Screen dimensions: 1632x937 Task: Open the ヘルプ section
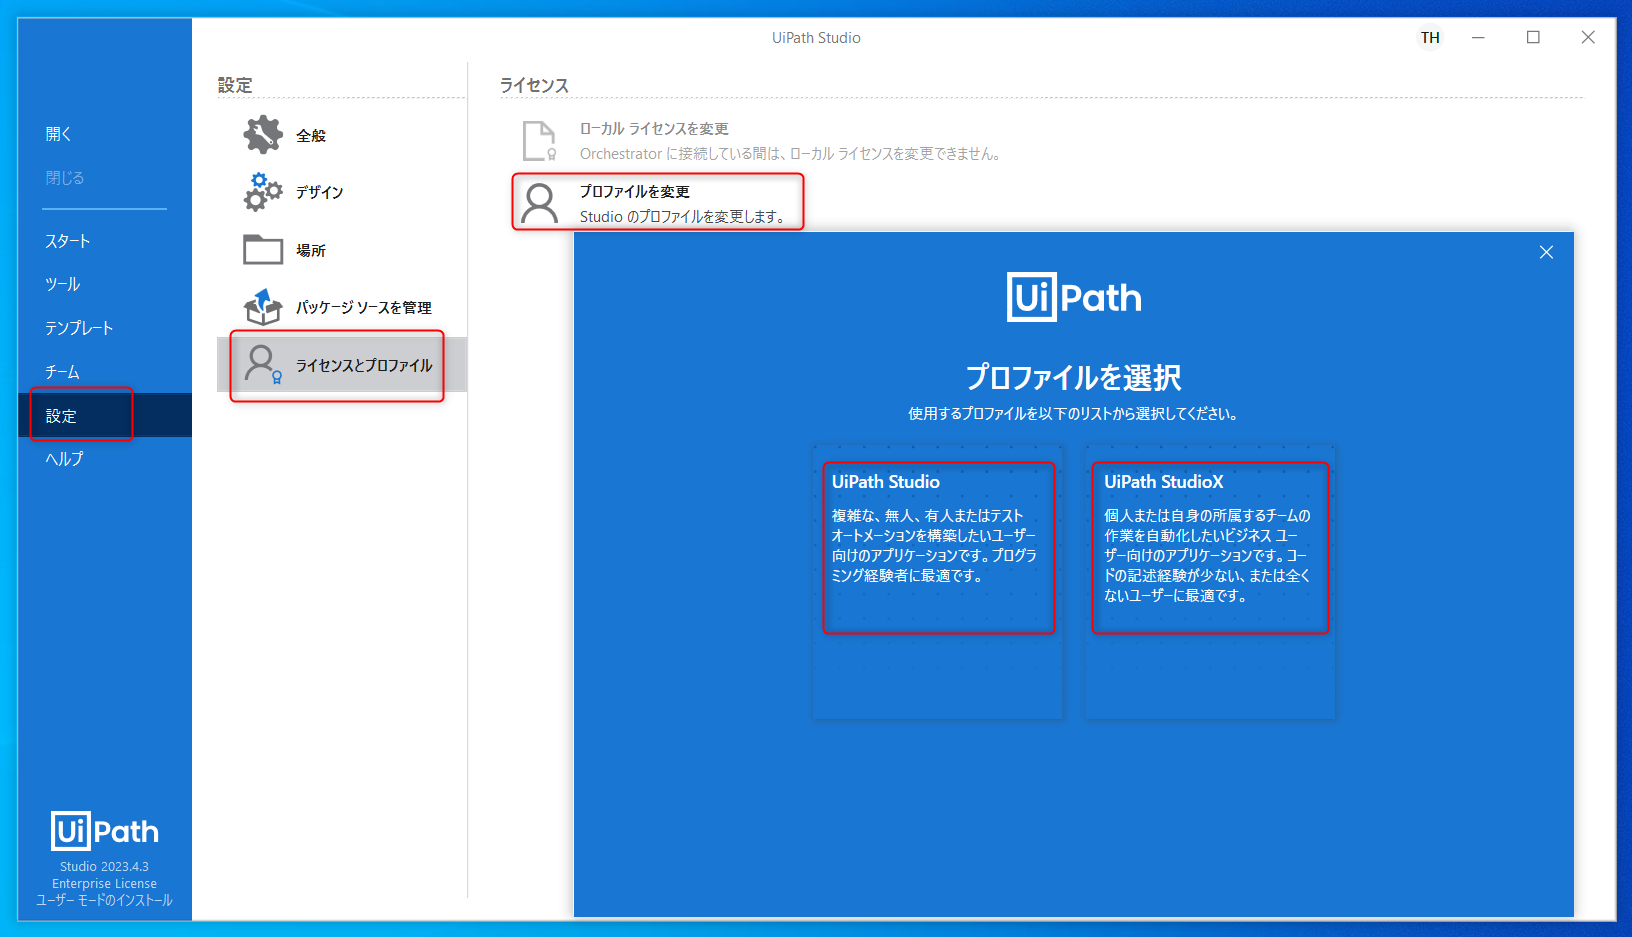[x=62, y=458]
